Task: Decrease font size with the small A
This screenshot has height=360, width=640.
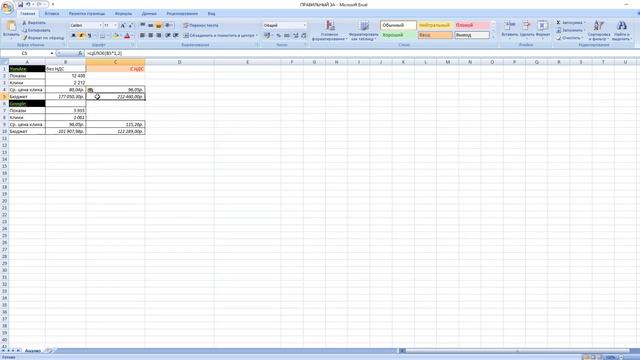Action: (x=130, y=25)
